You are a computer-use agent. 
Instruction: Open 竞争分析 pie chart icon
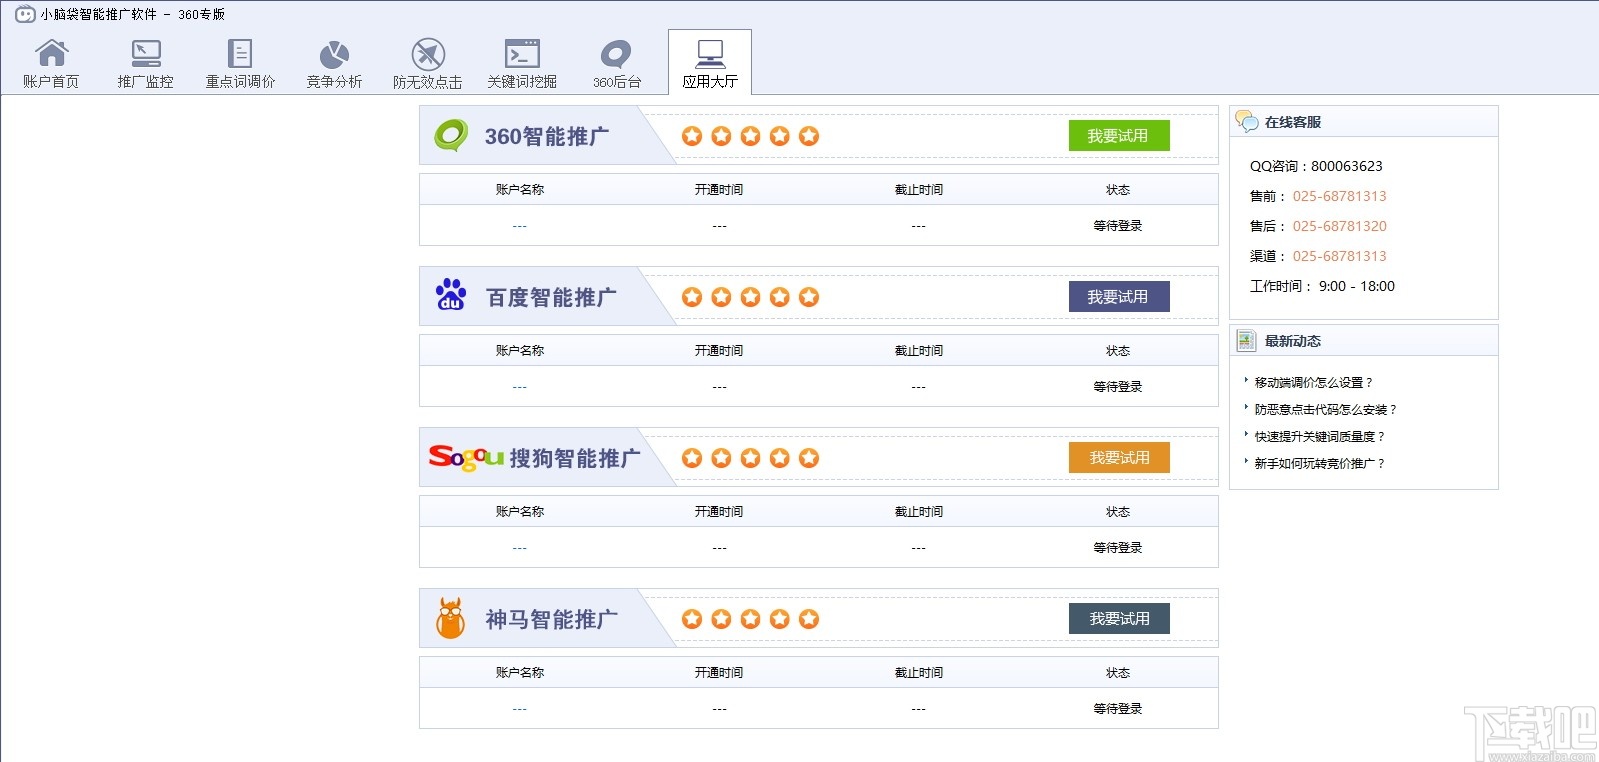point(334,54)
